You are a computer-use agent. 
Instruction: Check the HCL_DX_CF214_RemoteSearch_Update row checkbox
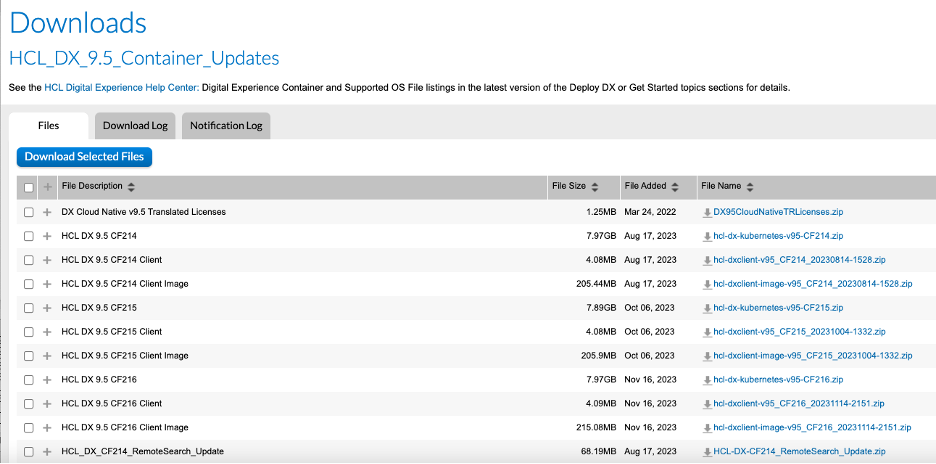[x=29, y=452]
